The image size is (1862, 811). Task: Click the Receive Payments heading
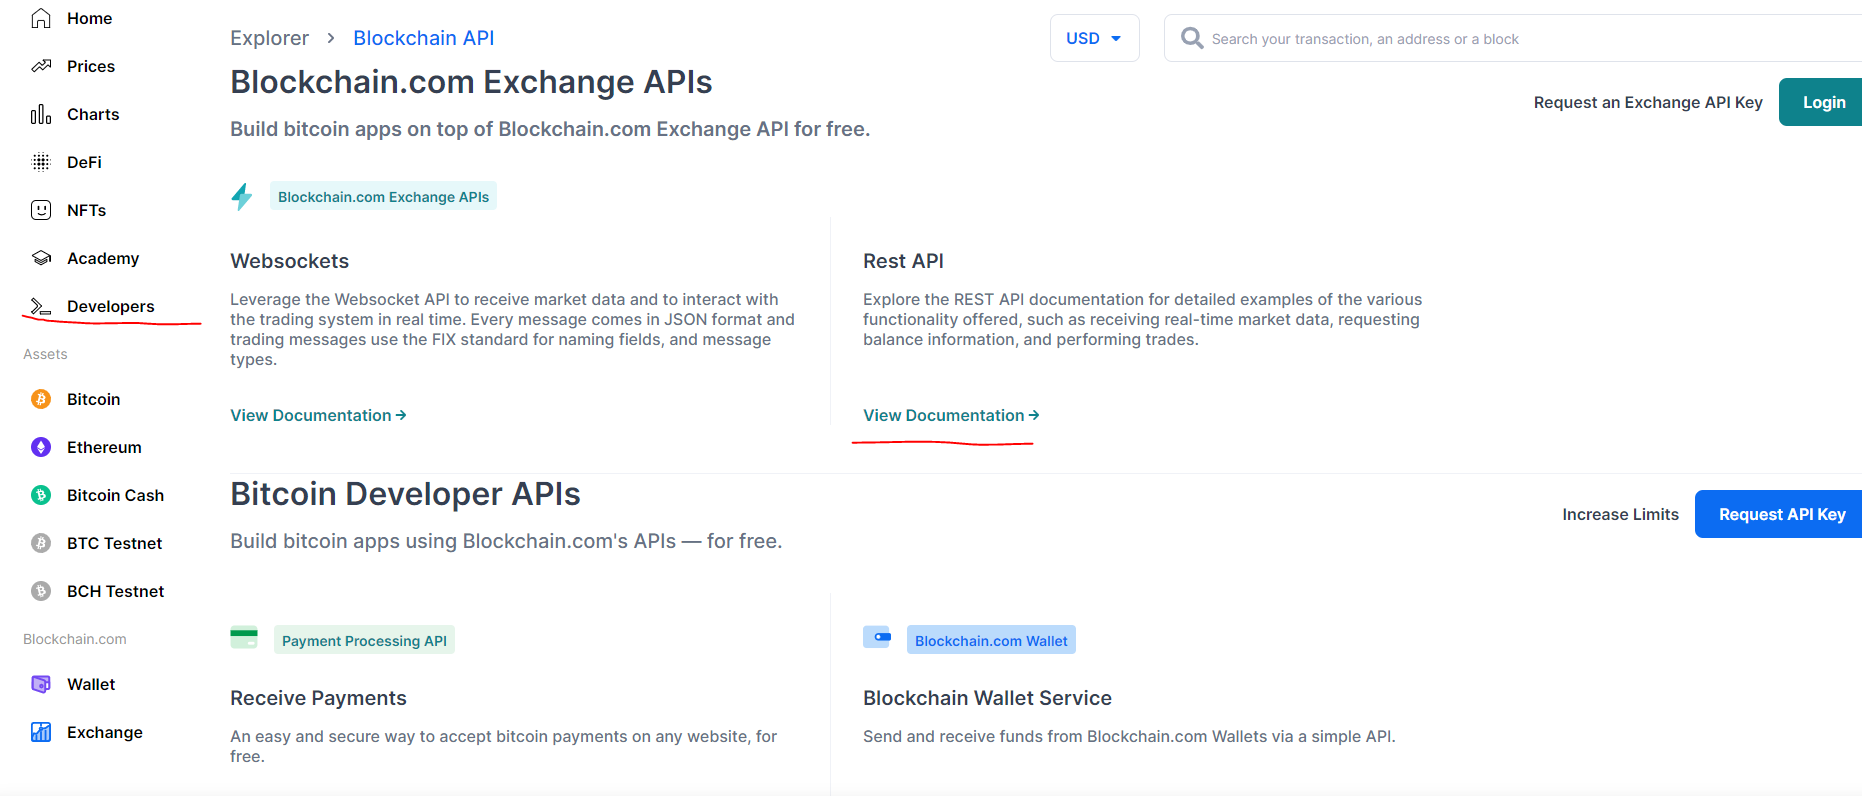(318, 698)
